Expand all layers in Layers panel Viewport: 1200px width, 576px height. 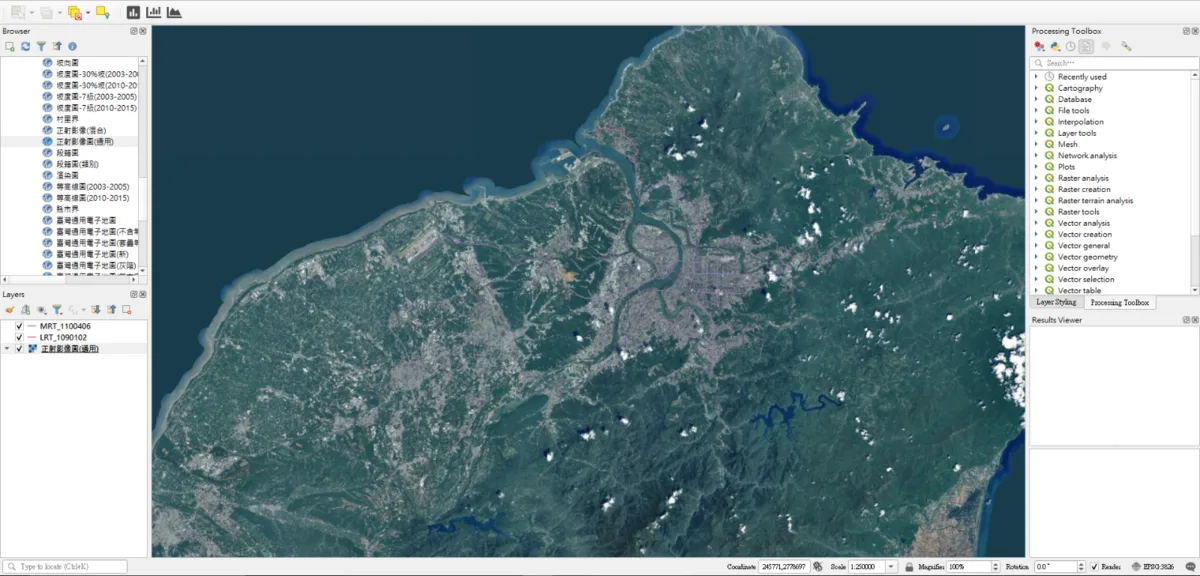(98, 310)
